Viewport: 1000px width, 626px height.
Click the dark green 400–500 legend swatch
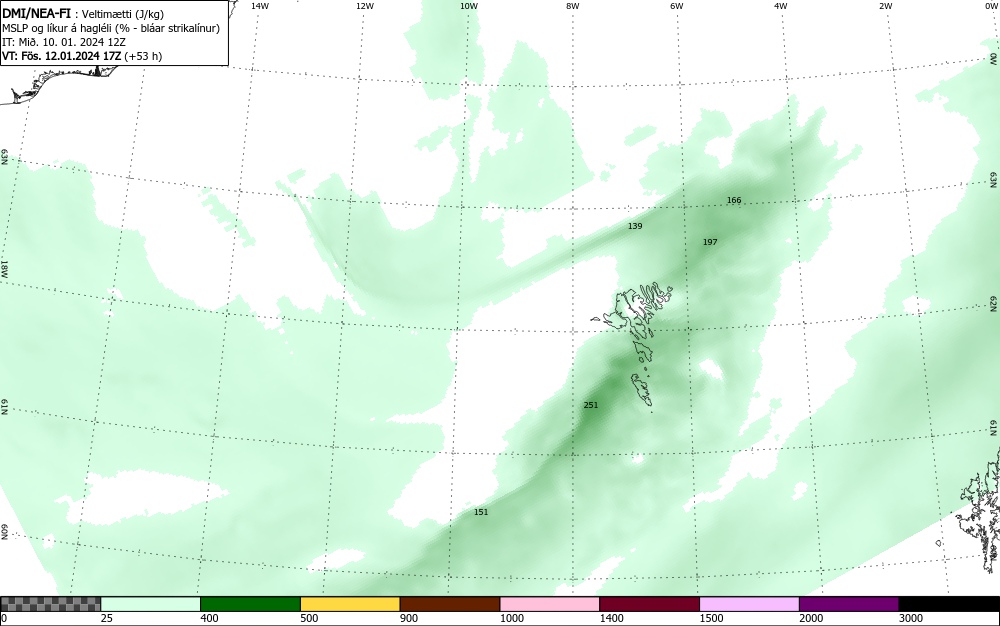point(250,604)
